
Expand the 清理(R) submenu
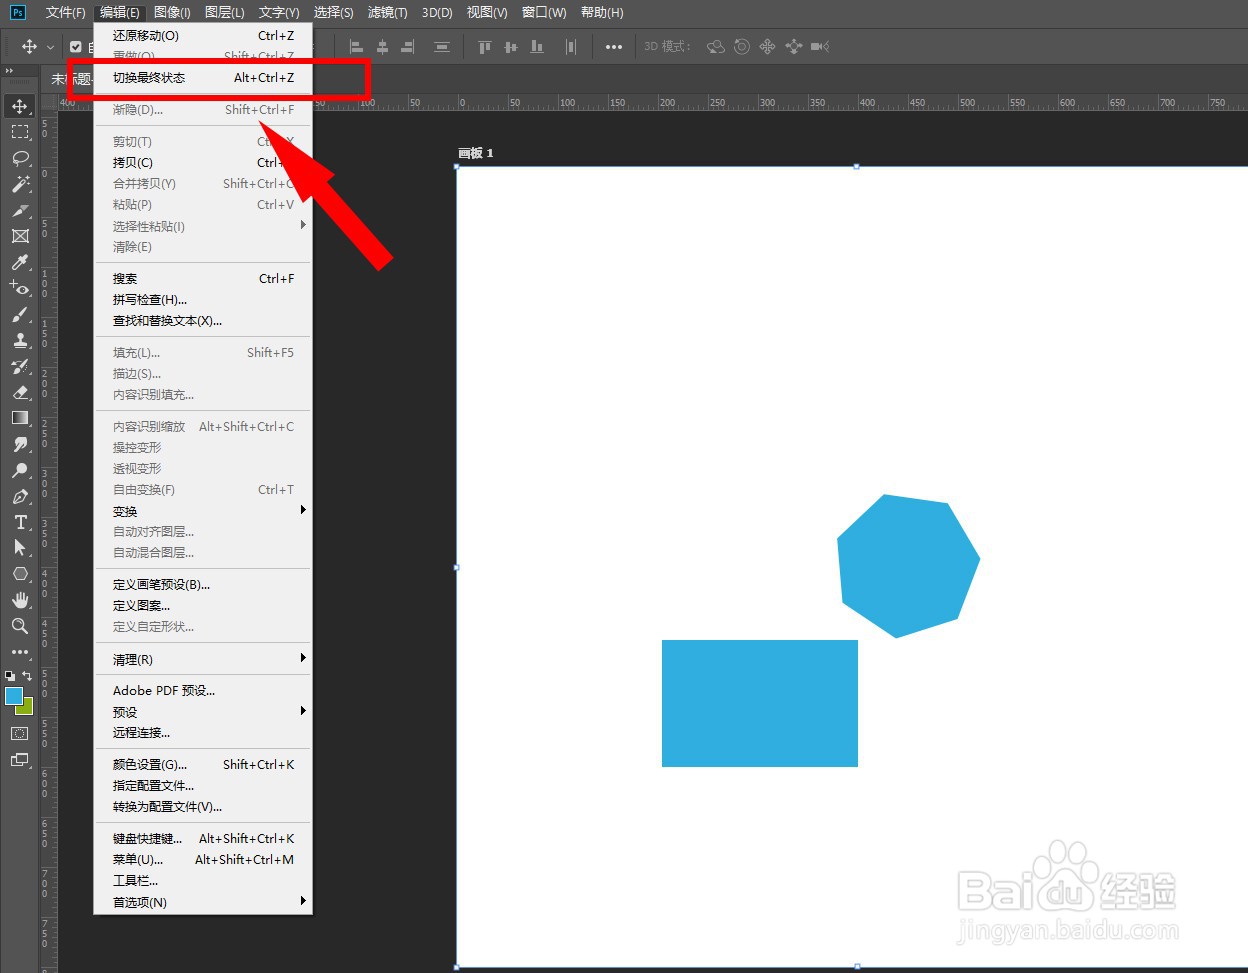pyautogui.click(x=203, y=659)
